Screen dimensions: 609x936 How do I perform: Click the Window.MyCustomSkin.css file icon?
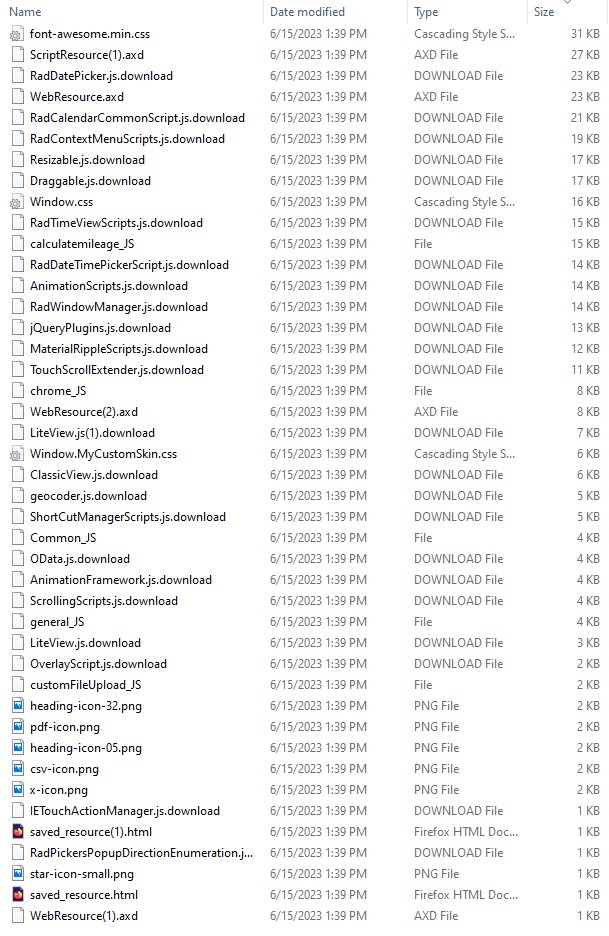[x=17, y=454]
